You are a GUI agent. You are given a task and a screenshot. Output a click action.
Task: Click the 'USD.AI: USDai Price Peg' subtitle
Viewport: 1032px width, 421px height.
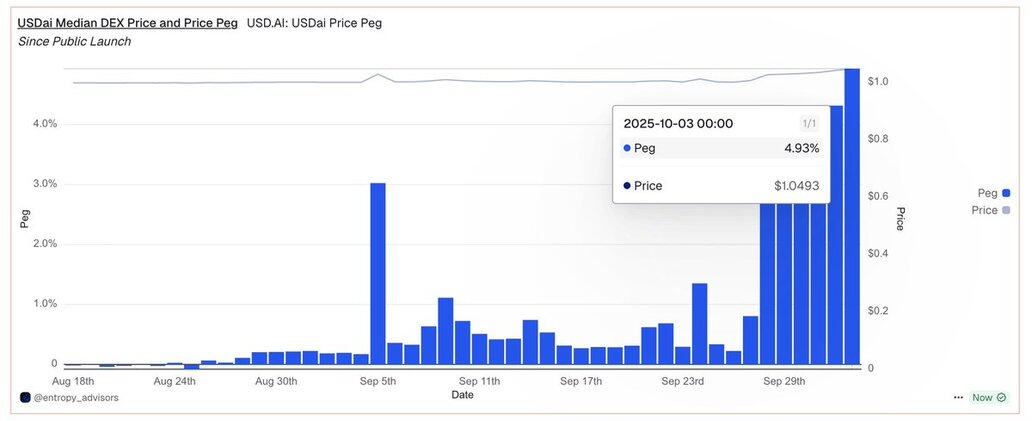(314, 22)
